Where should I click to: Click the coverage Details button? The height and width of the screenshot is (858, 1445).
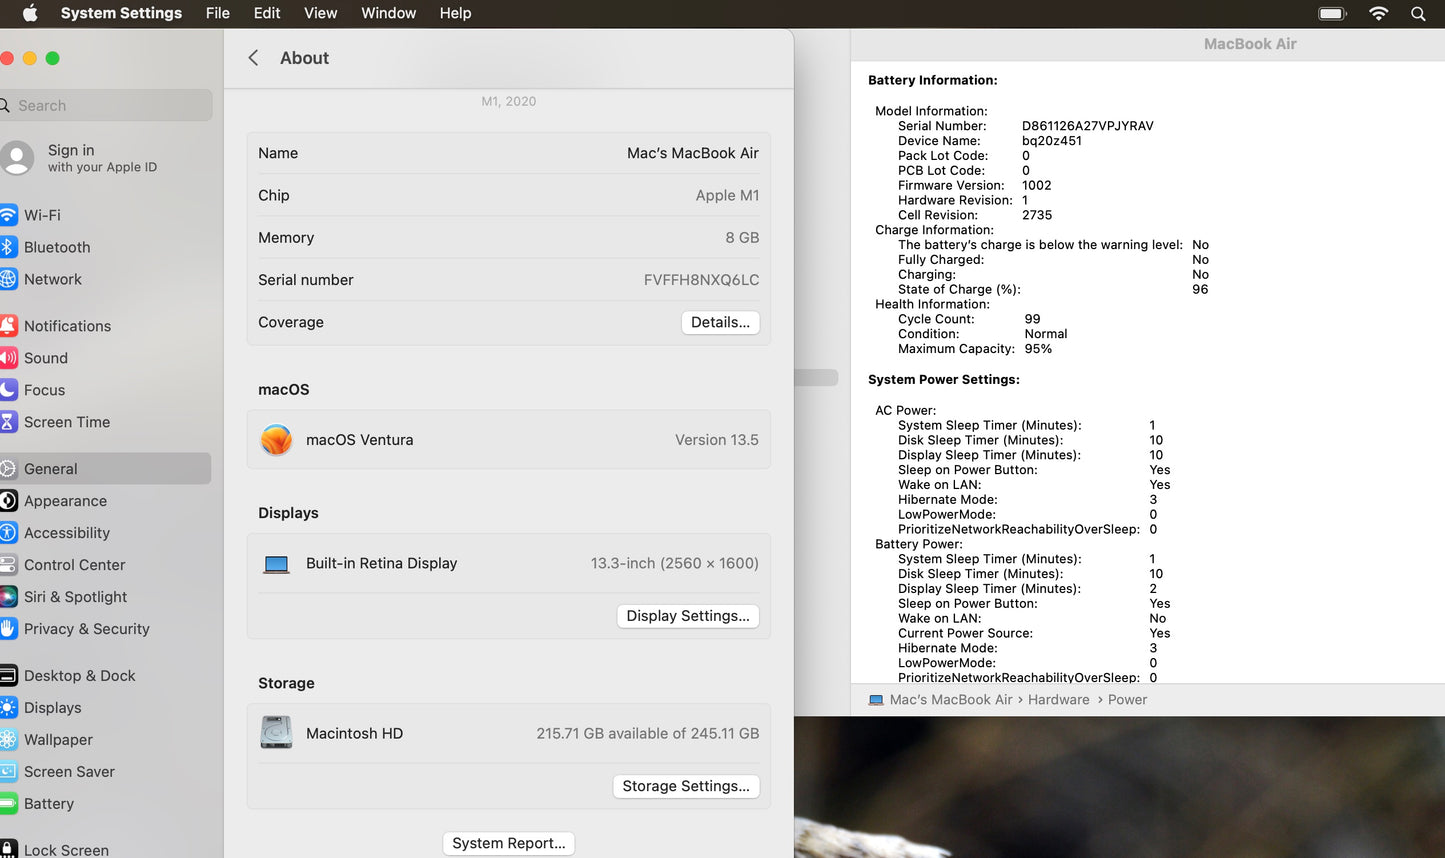[720, 322]
